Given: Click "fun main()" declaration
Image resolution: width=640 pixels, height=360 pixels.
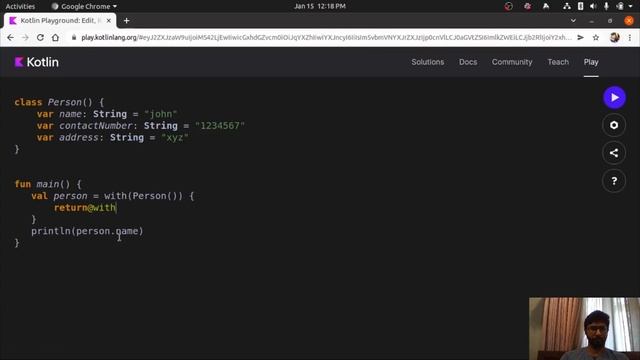Looking at the screenshot, I should tap(48, 184).
